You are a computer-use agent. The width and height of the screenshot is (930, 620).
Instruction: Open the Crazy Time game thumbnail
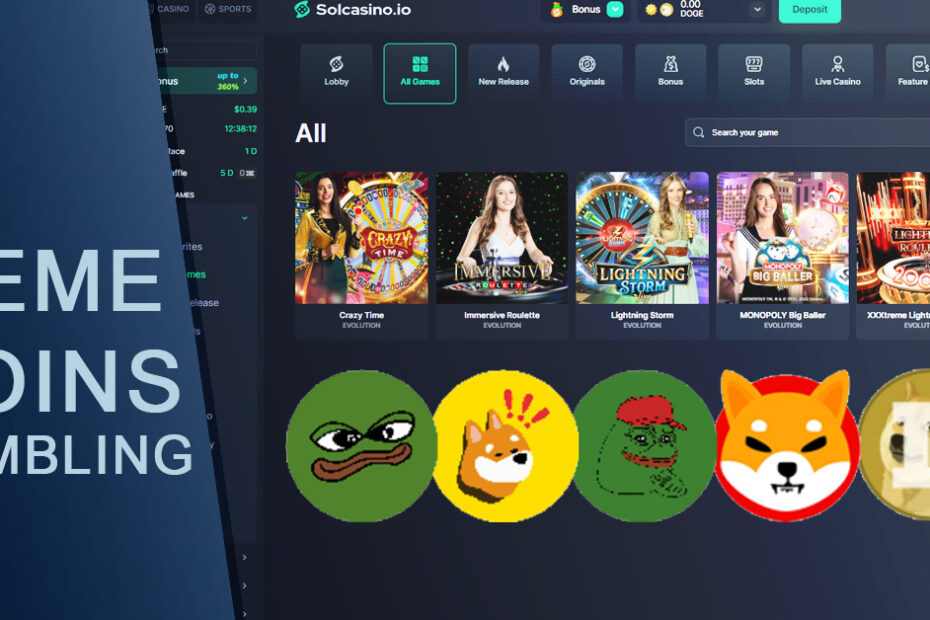(361, 238)
